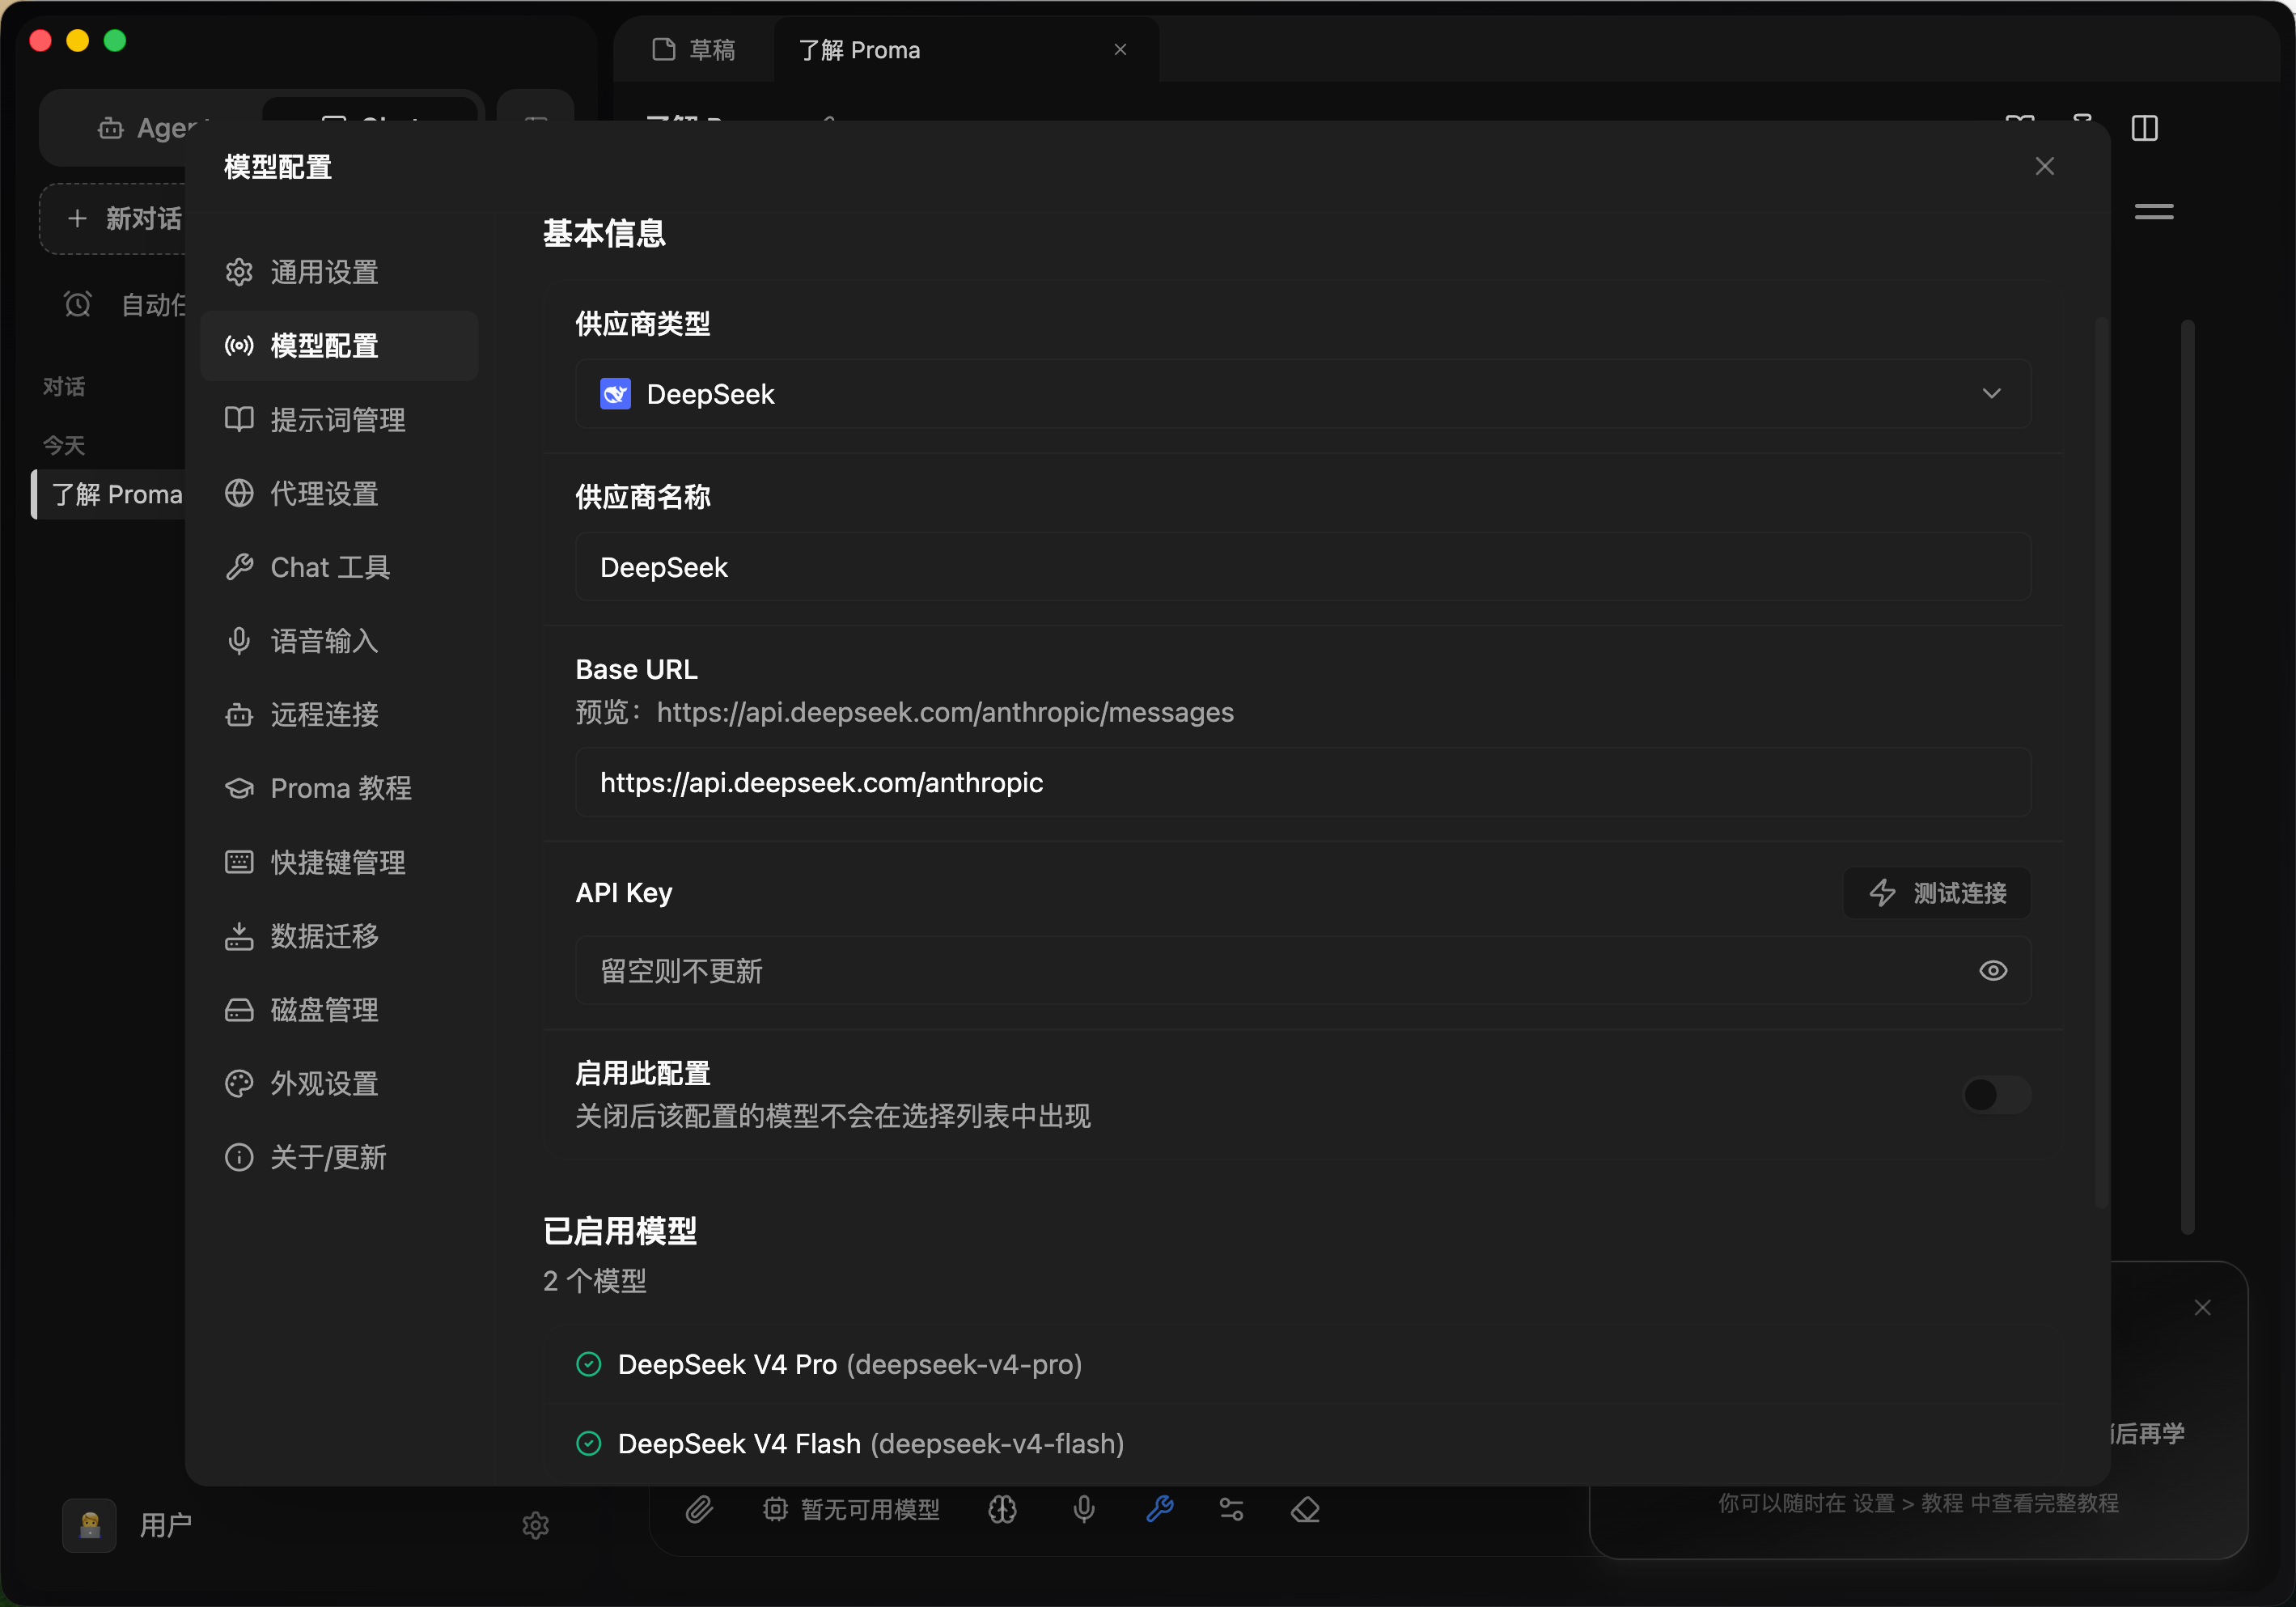Click the 数据迁移 download icon
The image size is (2296, 1607).
pos(239,936)
